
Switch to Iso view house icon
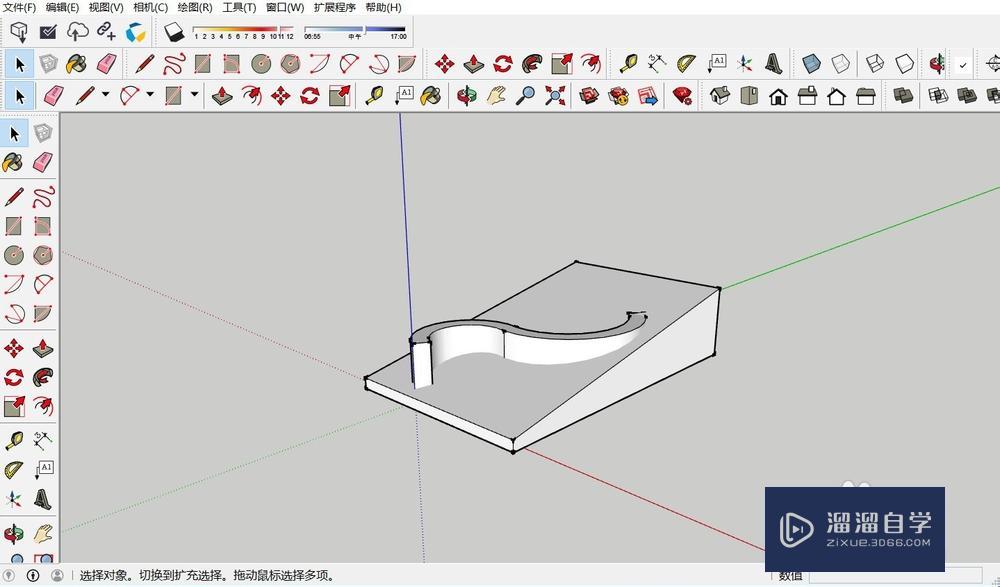pyautogui.click(x=719, y=96)
